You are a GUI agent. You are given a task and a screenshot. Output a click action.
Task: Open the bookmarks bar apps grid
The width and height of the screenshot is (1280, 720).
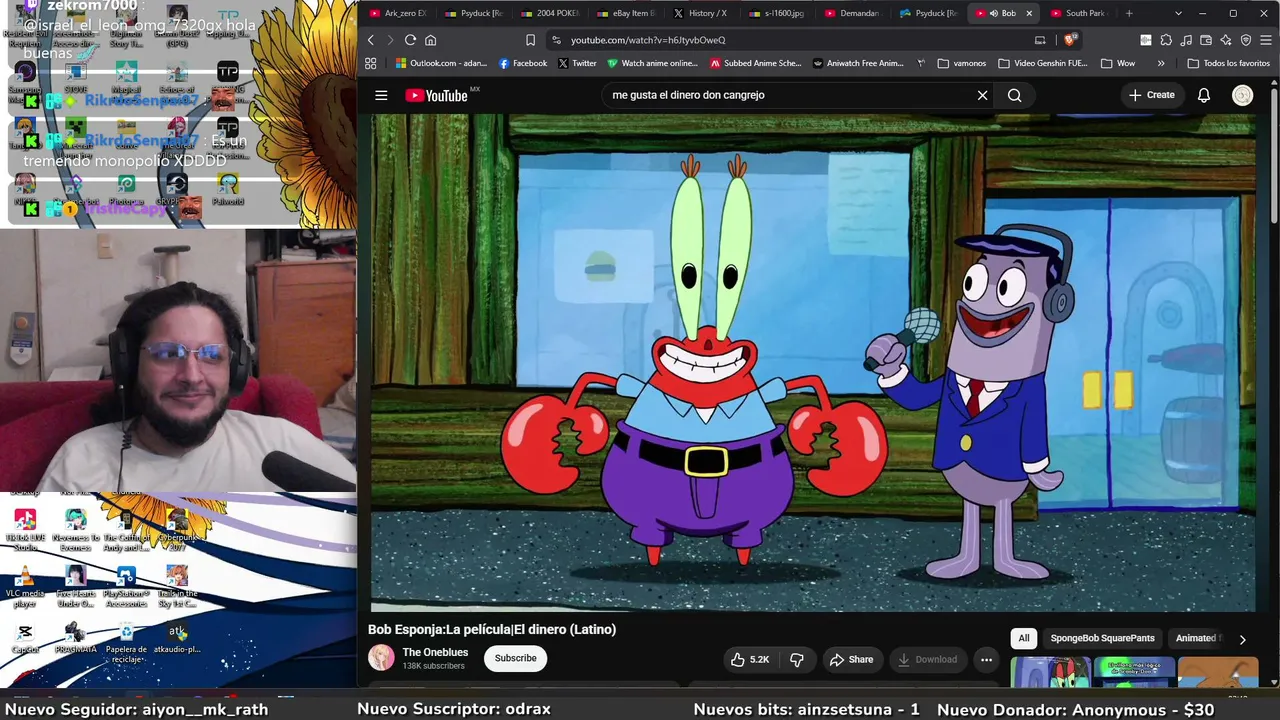(370, 63)
